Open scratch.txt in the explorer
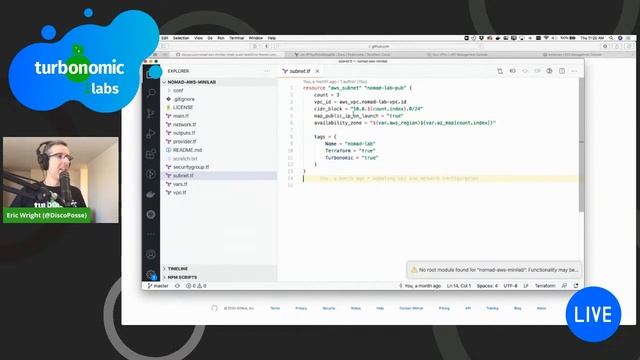This screenshot has width=640, height=360. pyautogui.click(x=218, y=158)
